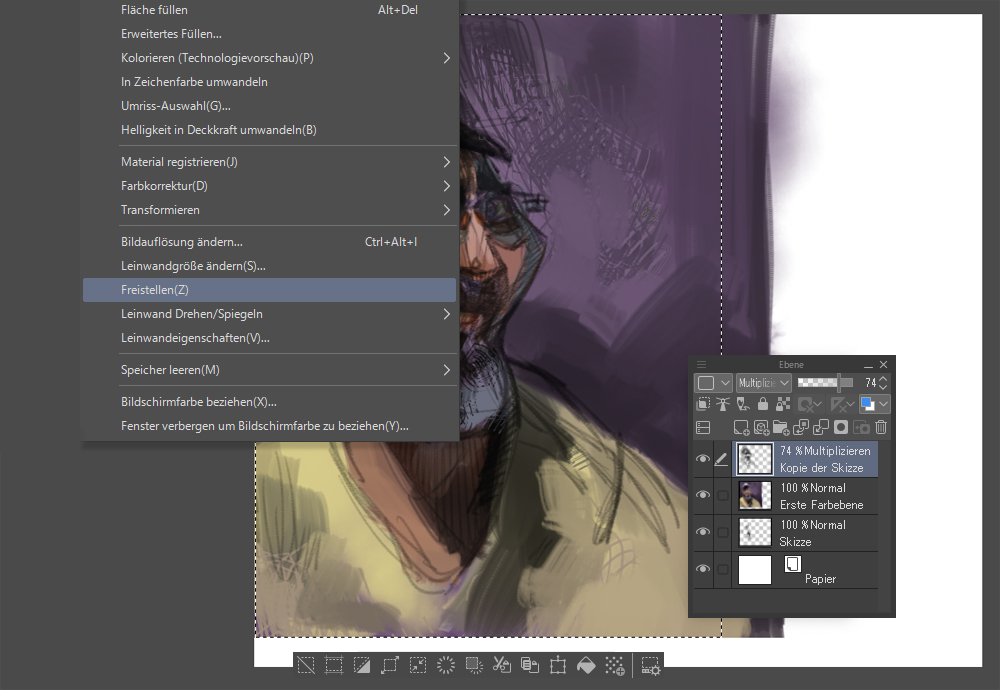Toggle the lock layer icon
The width and height of the screenshot is (1000, 690).
(762, 404)
